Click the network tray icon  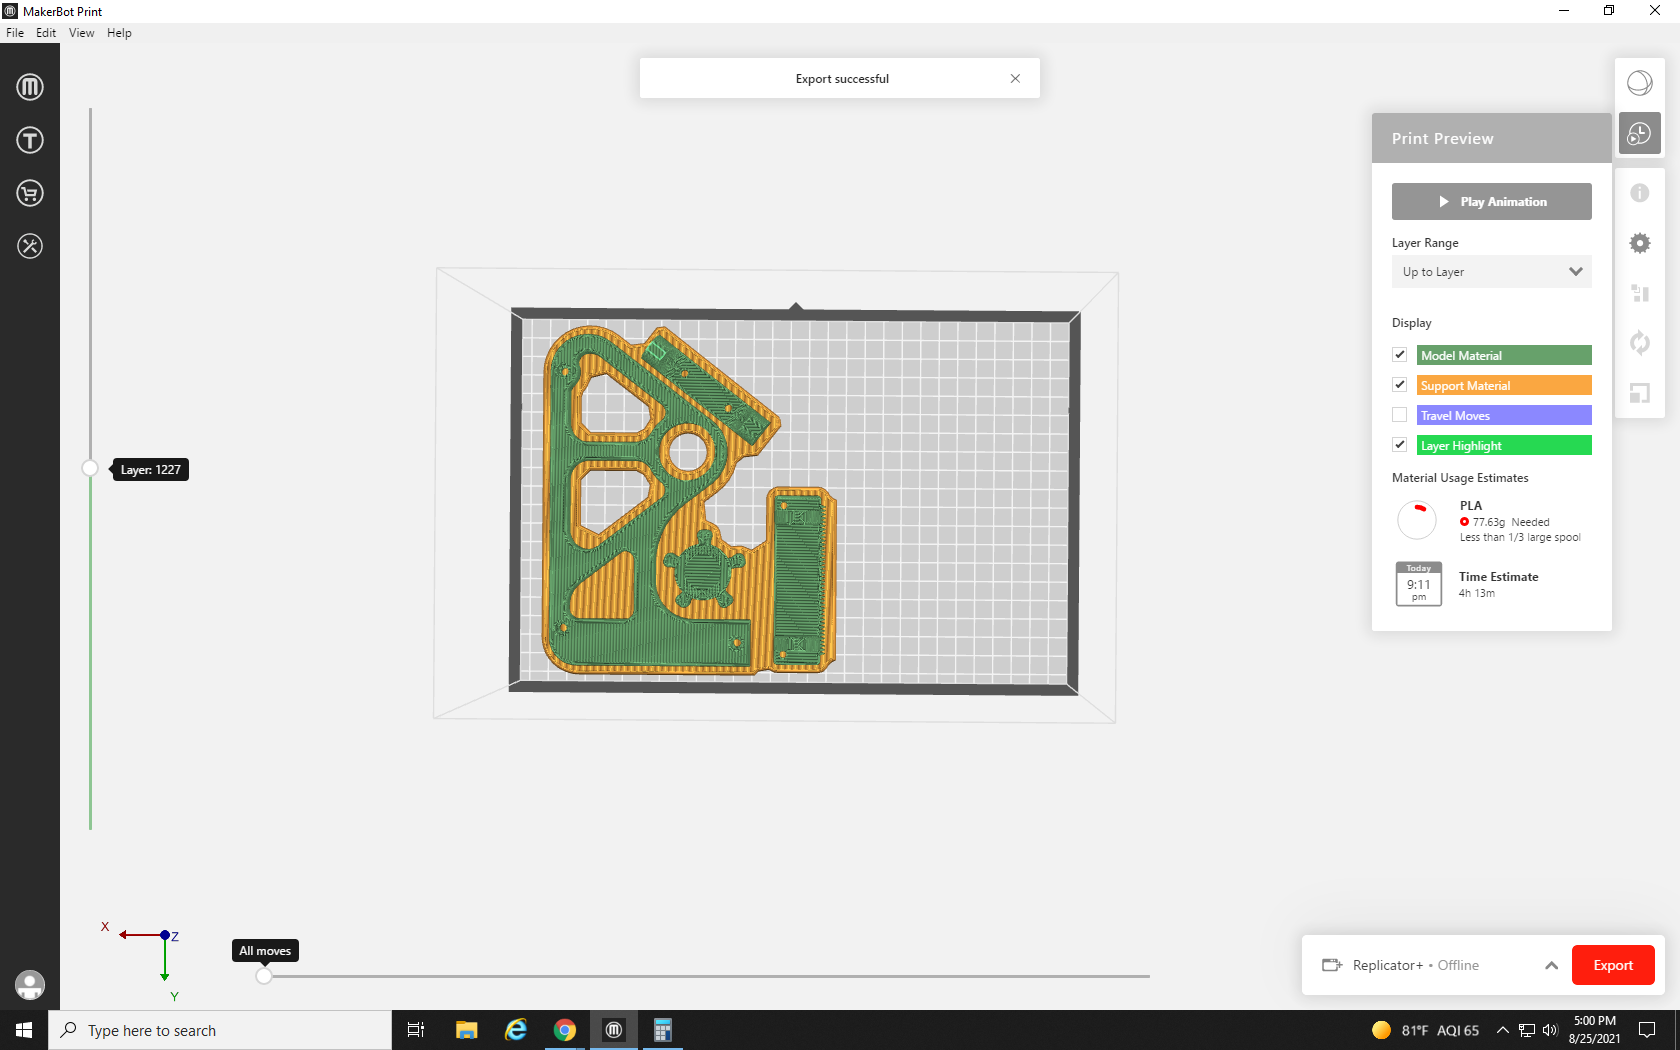click(x=1527, y=1030)
